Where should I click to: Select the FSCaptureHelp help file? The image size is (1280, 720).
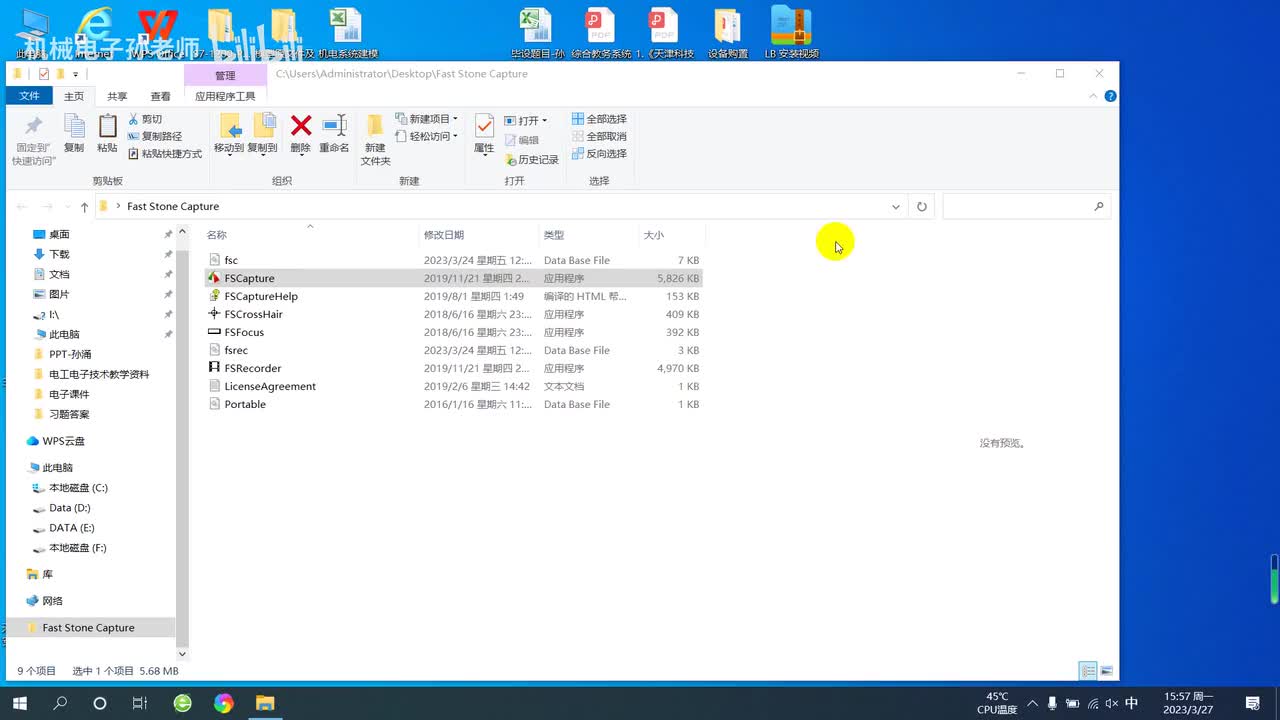pos(453,296)
